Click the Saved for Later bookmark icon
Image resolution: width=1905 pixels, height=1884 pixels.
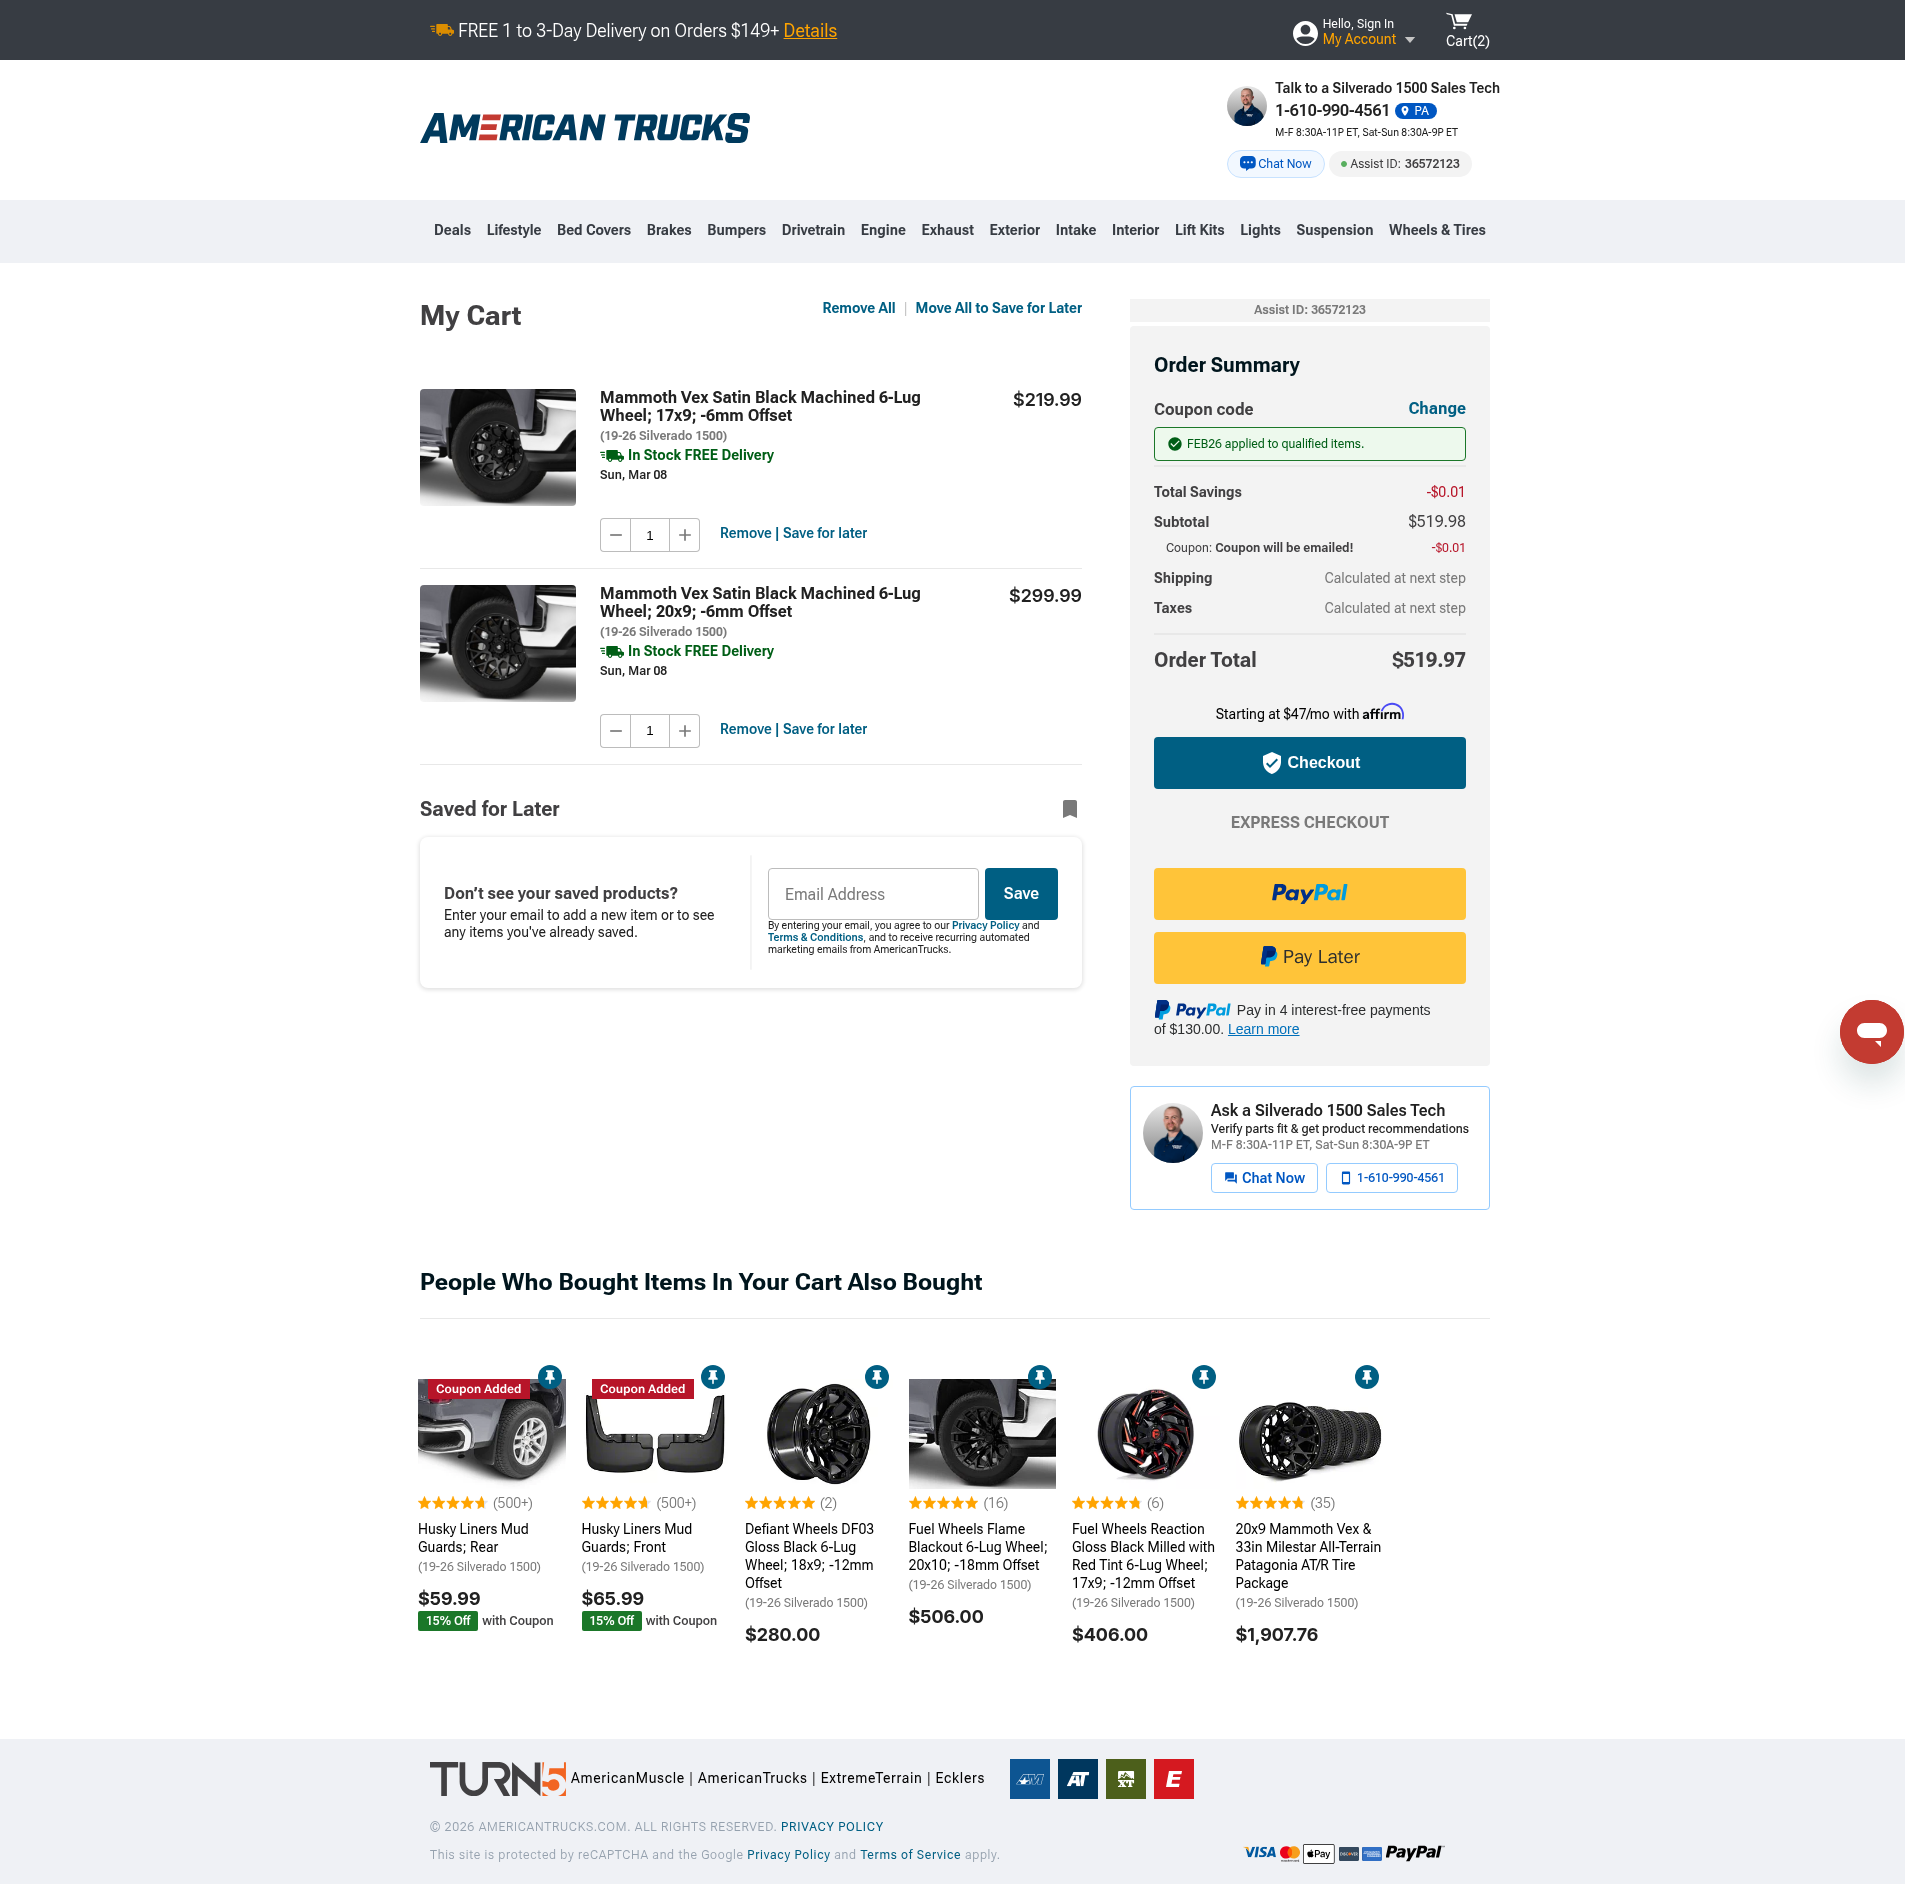[x=1069, y=809]
